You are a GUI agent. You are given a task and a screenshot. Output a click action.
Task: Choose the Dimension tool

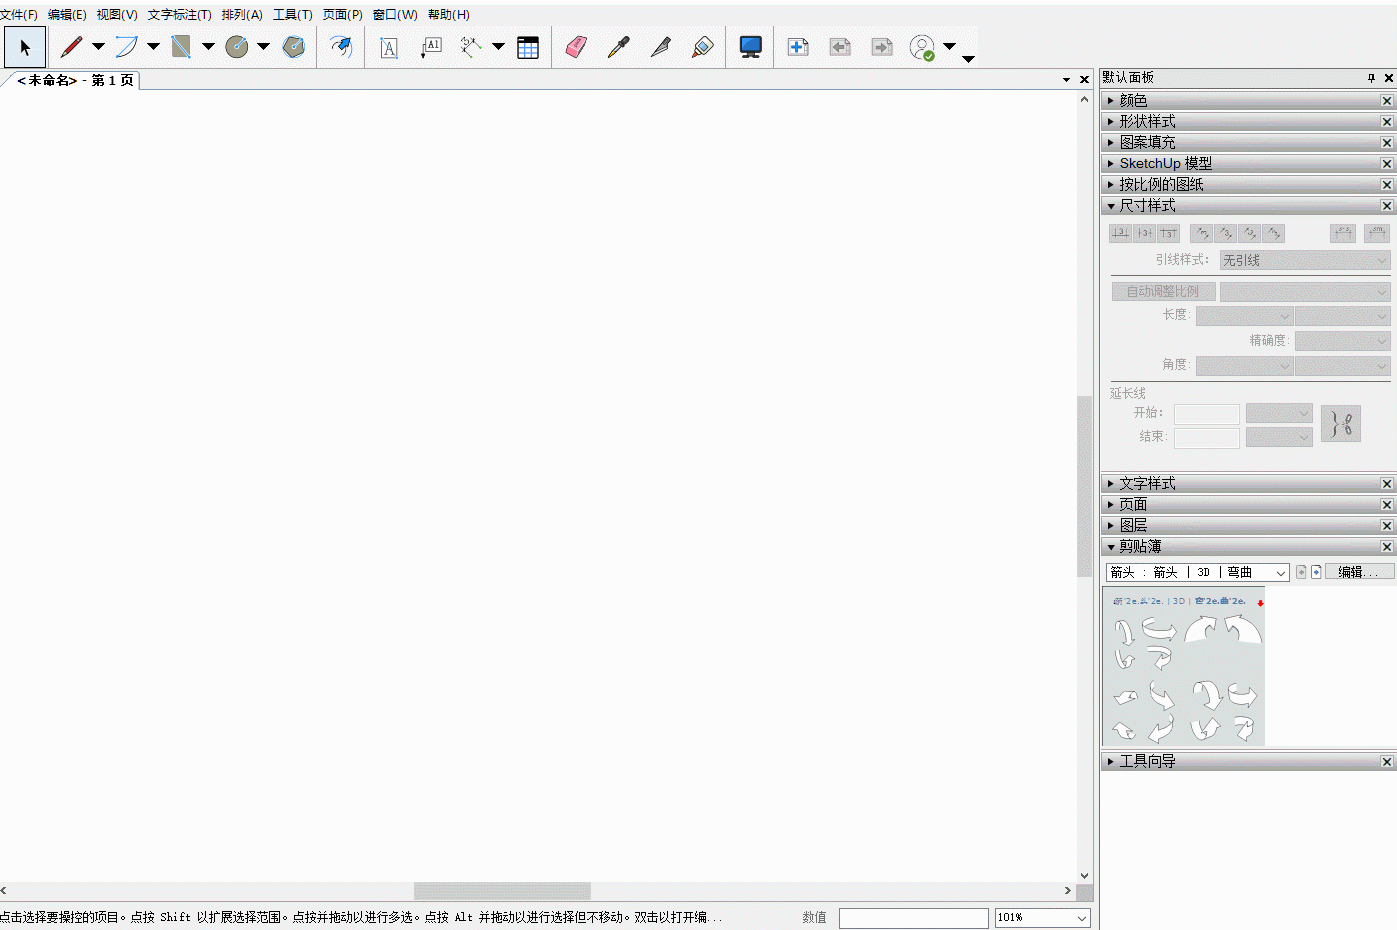point(471,47)
